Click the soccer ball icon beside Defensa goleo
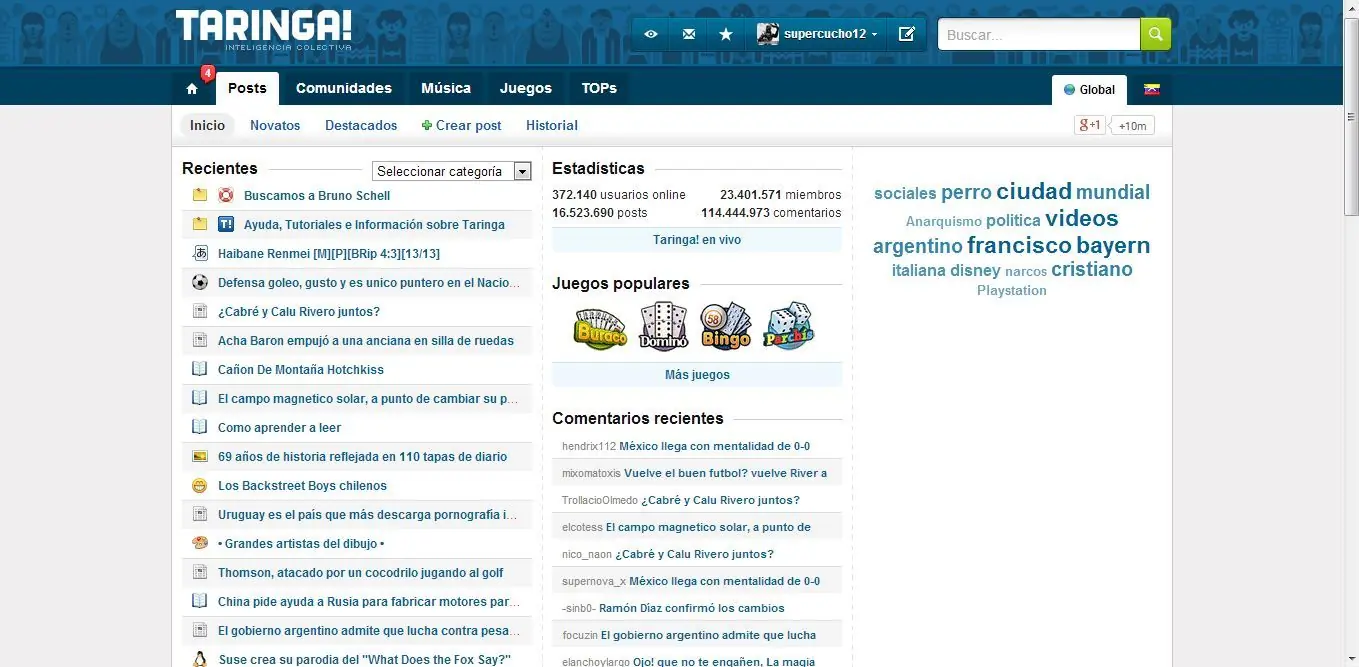The width and height of the screenshot is (1359, 667). (200, 282)
